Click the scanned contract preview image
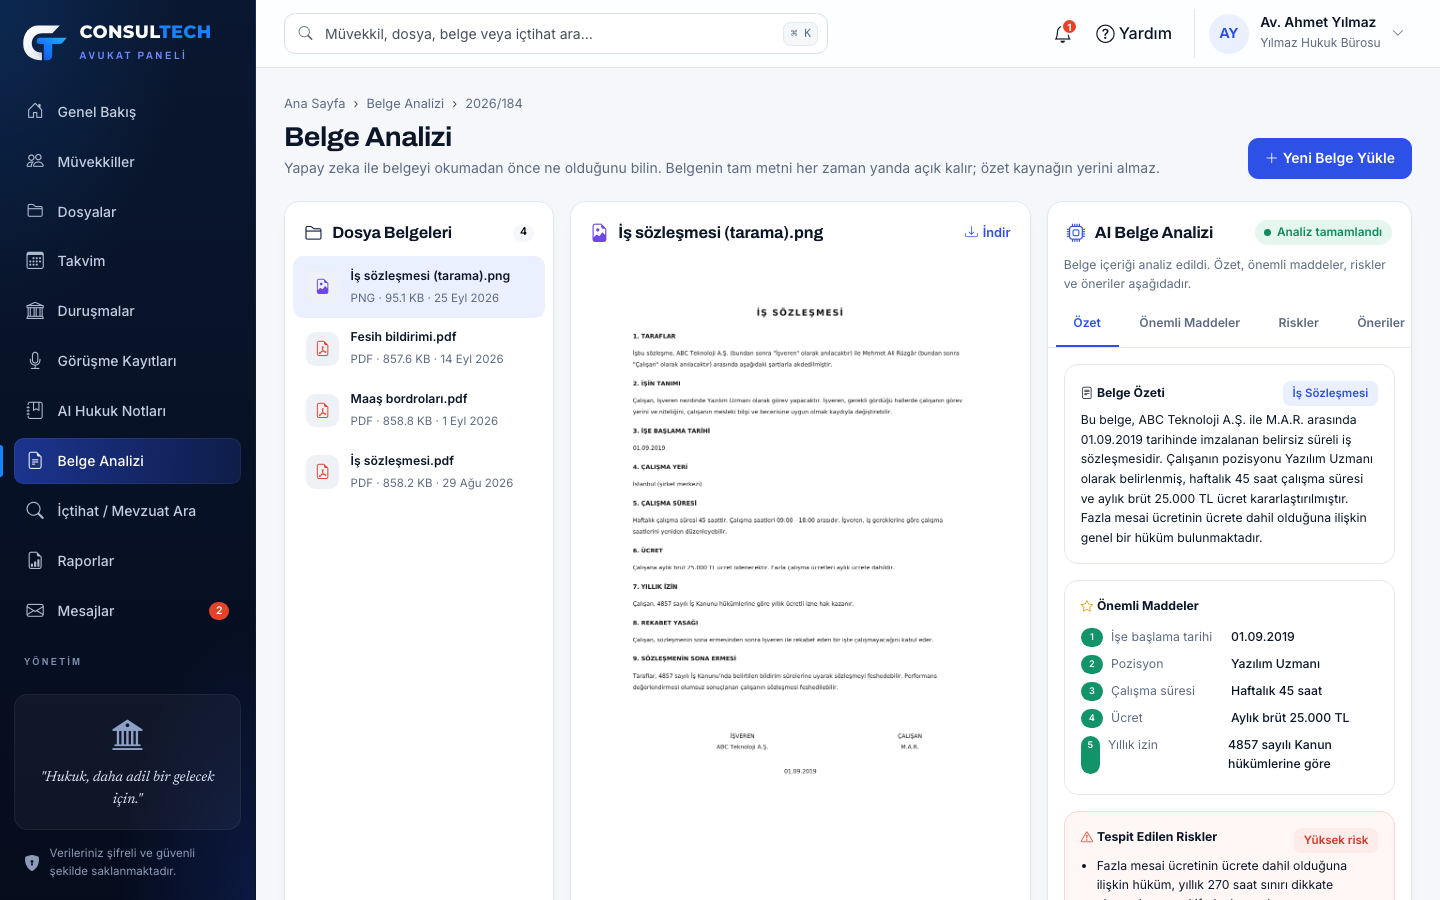The height and width of the screenshot is (900, 1440). pos(800,540)
